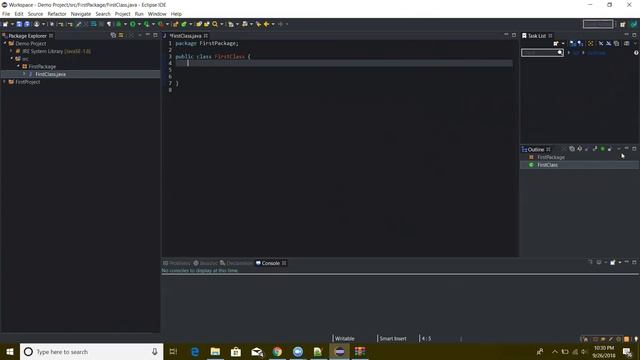This screenshot has height=360, width=640.
Task: Open Debug icon dropdown arrow
Action: (x=125, y=24)
